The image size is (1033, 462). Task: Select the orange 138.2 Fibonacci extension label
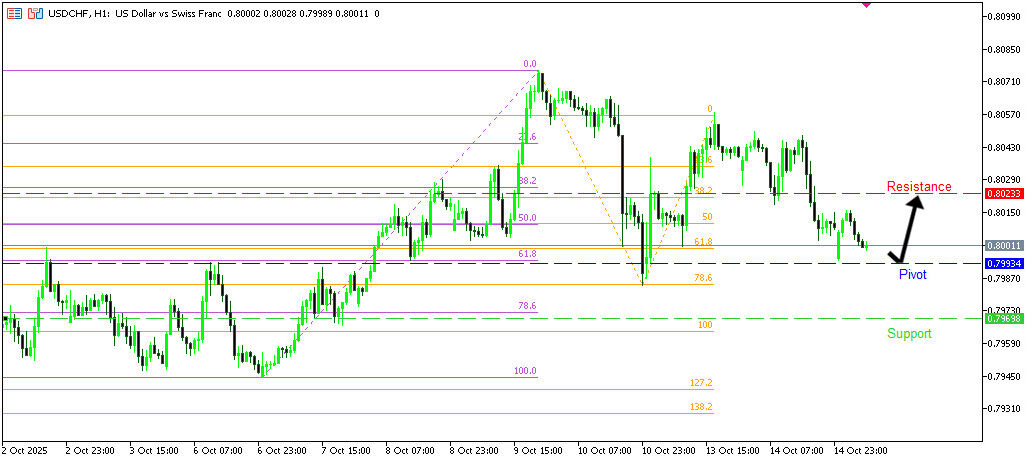[x=701, y=407]
